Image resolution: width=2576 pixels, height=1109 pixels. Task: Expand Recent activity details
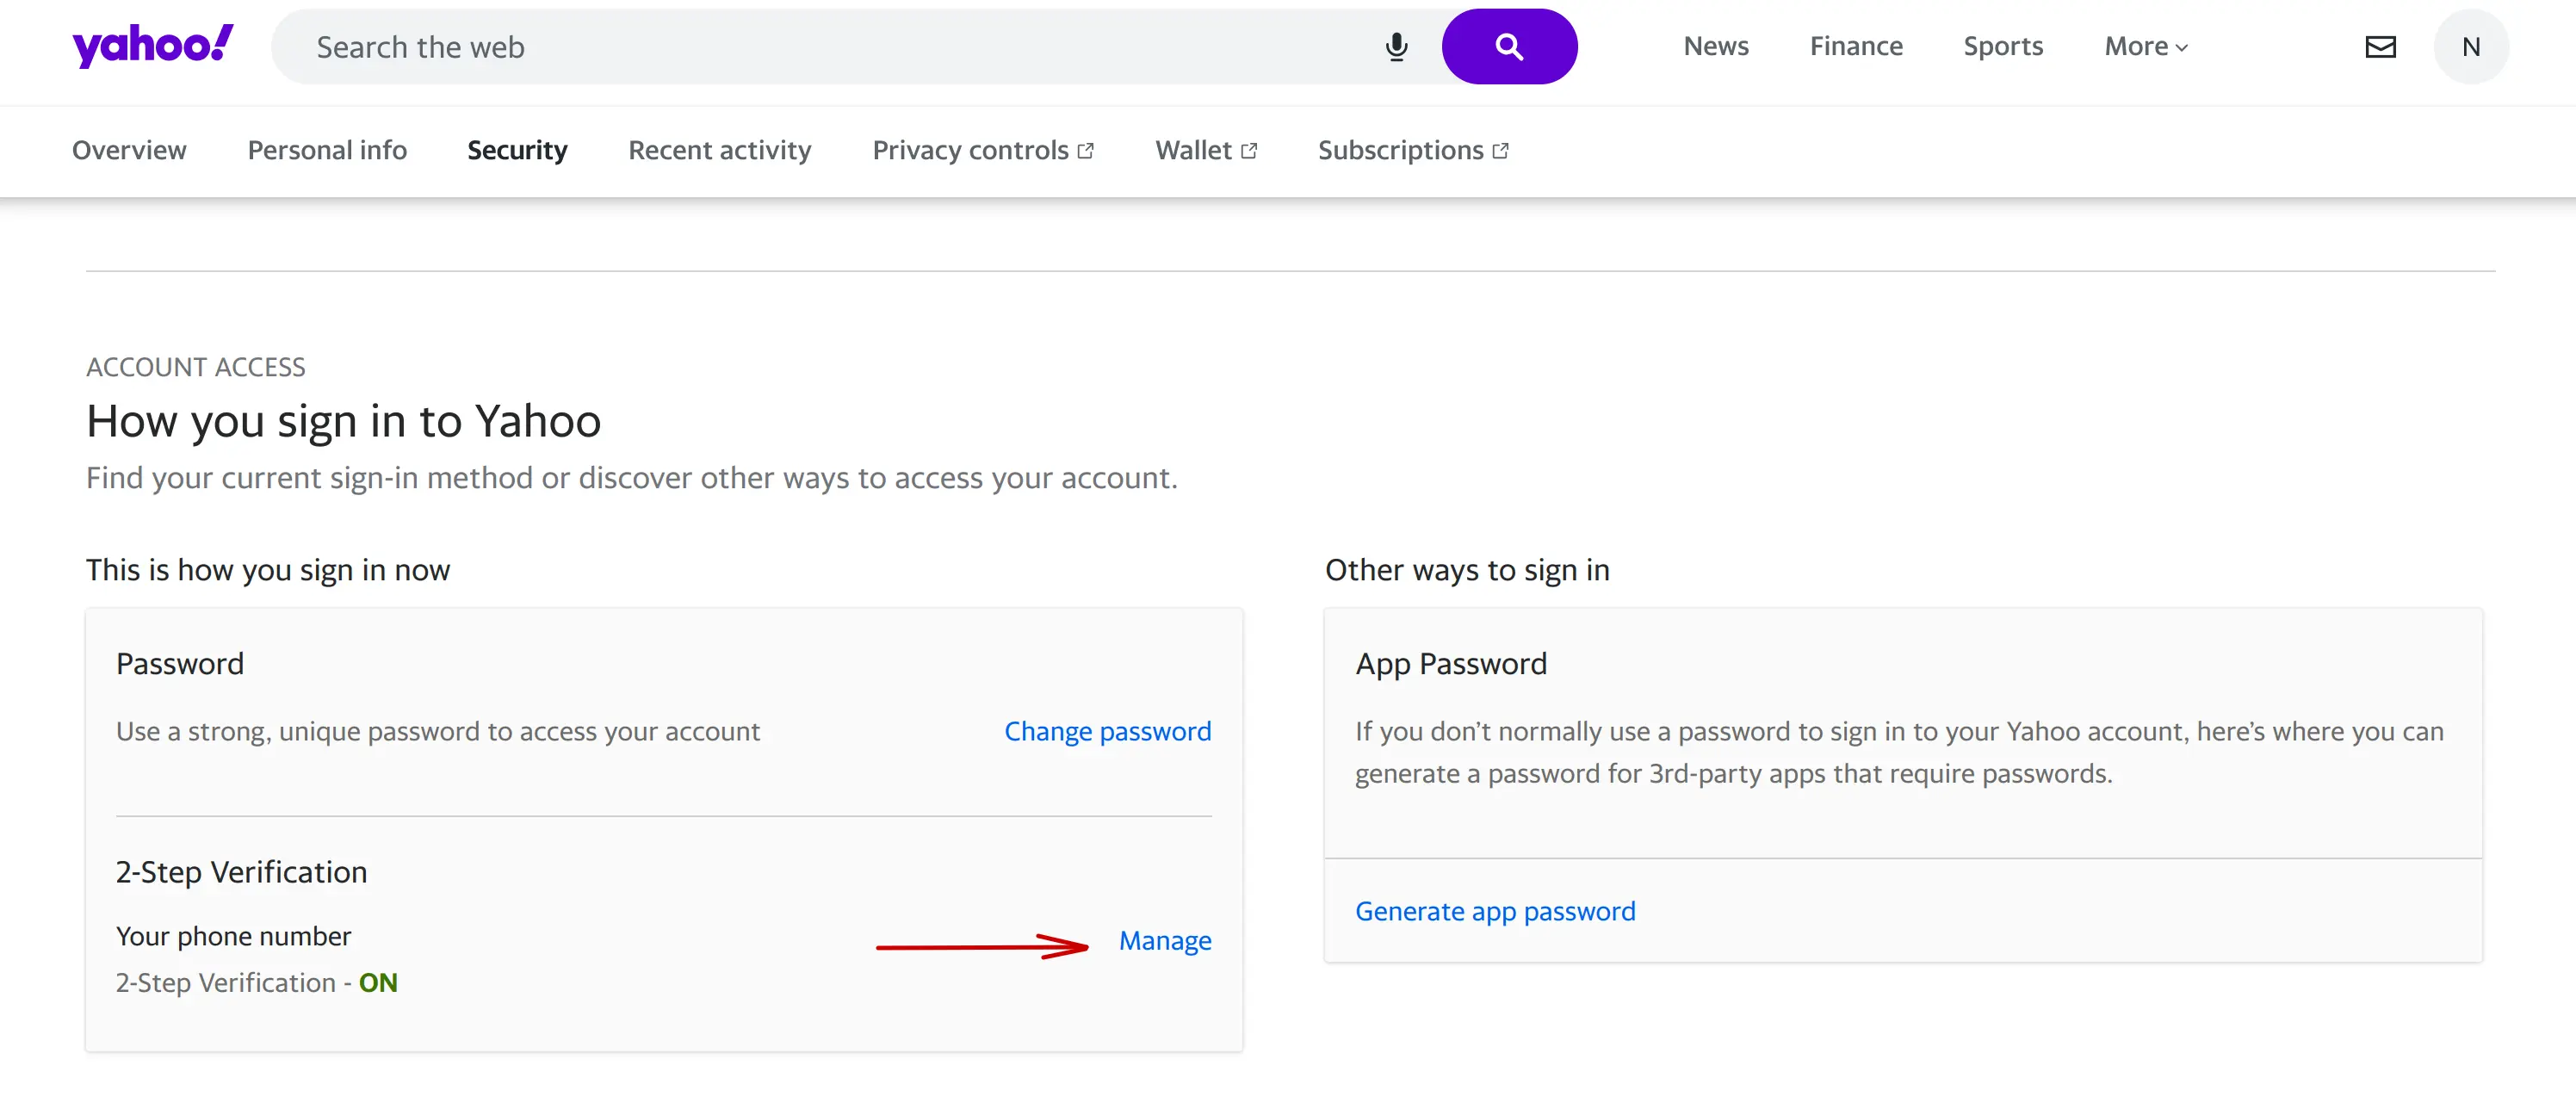(720, 150)
